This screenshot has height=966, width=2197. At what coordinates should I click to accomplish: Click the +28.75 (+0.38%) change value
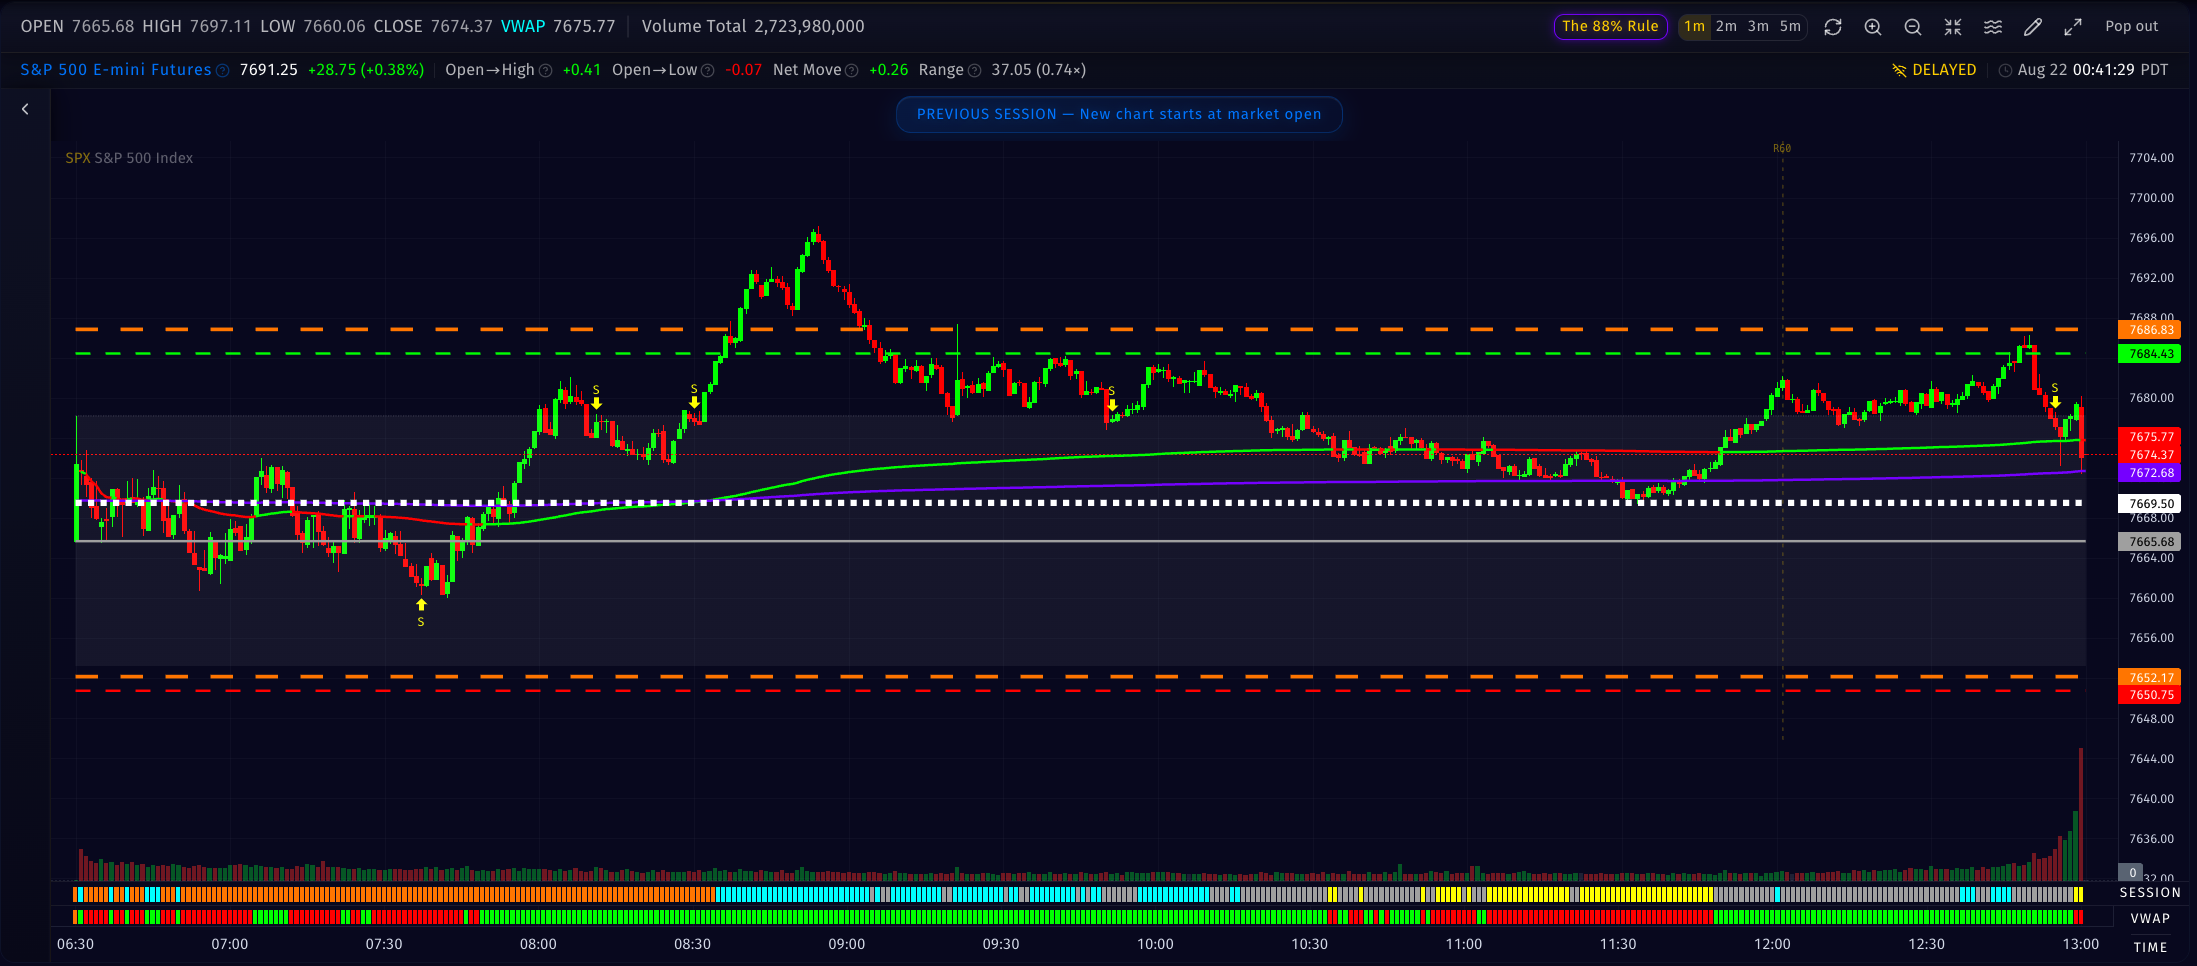tap(366, 70)
